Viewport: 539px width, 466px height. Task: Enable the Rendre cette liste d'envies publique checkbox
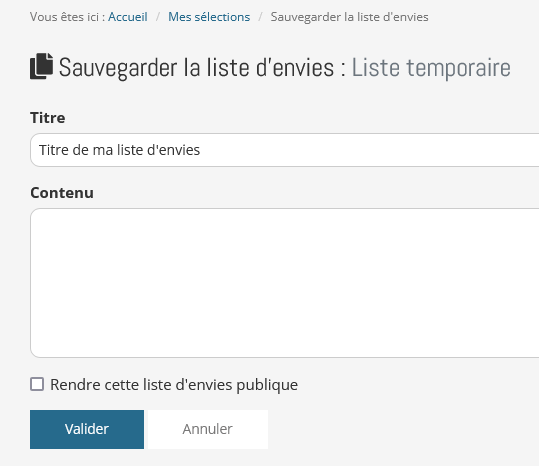[x=37, y=384]
